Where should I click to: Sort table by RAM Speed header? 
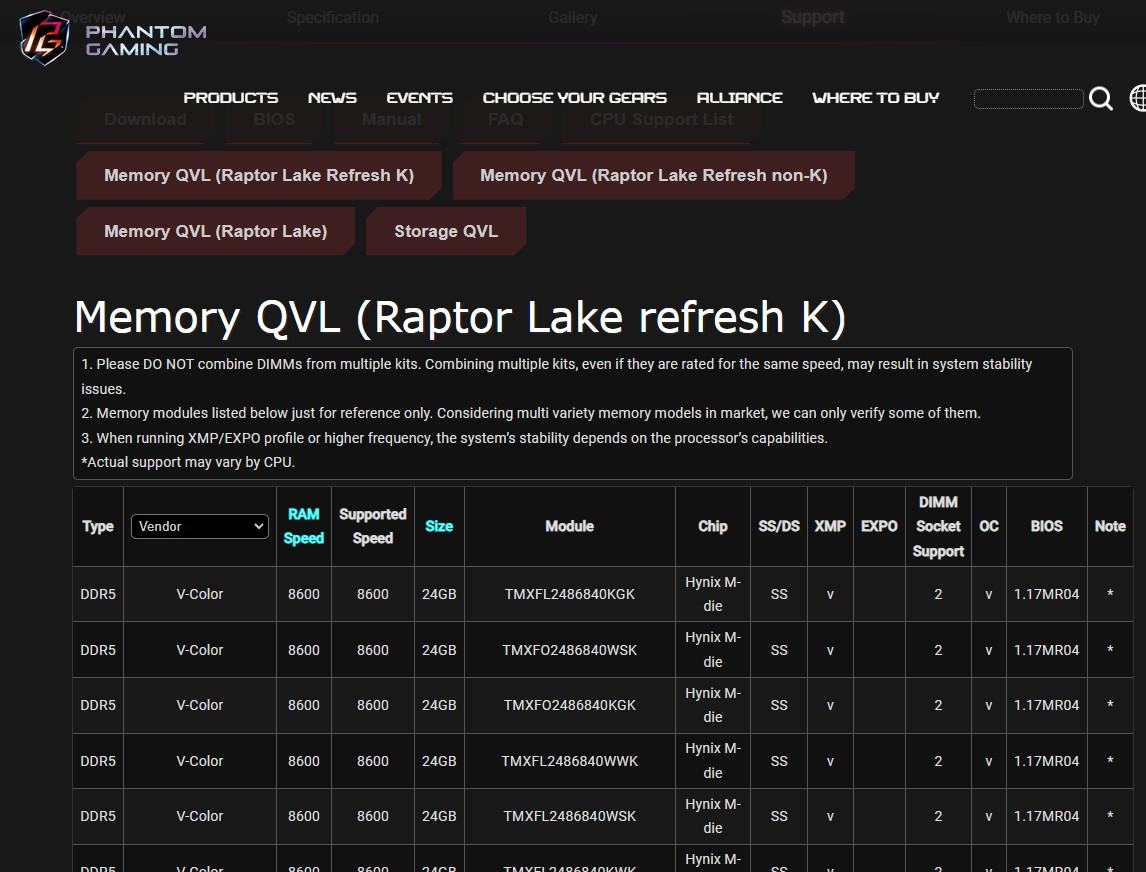pyautogui.click(x=303, y=526)
